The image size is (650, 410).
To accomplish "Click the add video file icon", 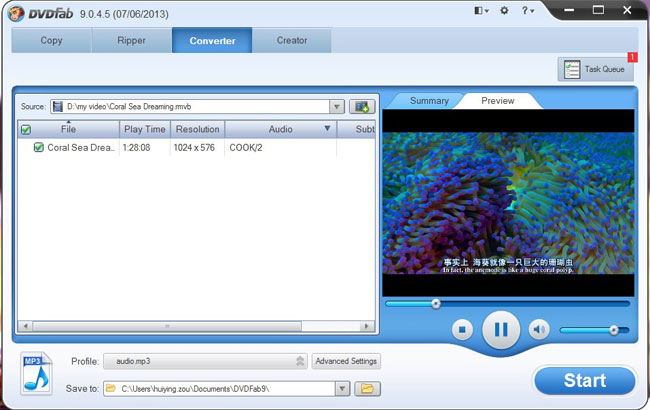I will click(362, 107).
